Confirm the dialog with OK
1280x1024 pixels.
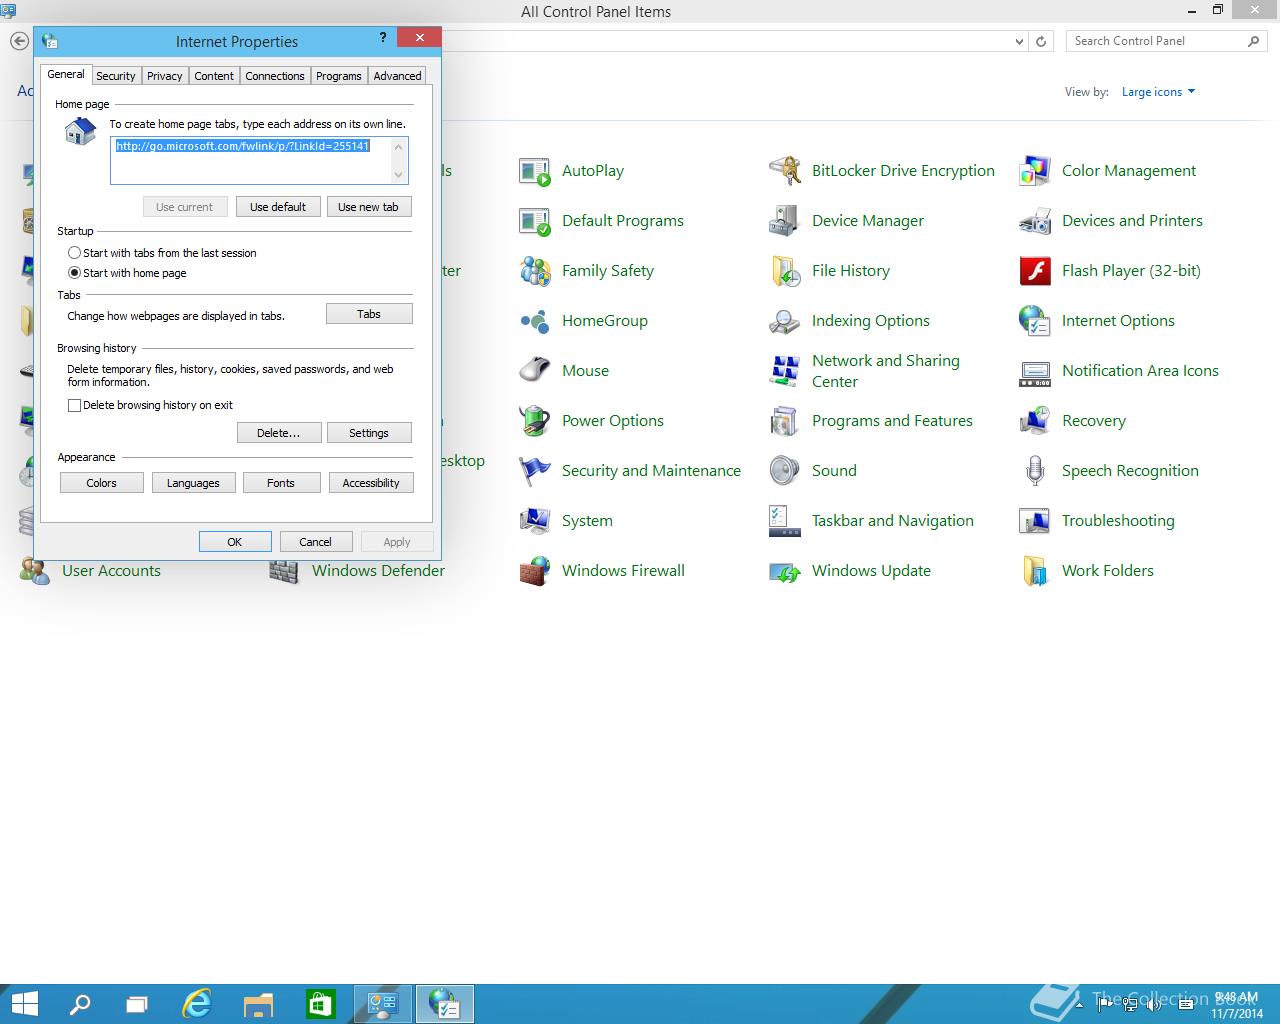(x=235, y=542)
